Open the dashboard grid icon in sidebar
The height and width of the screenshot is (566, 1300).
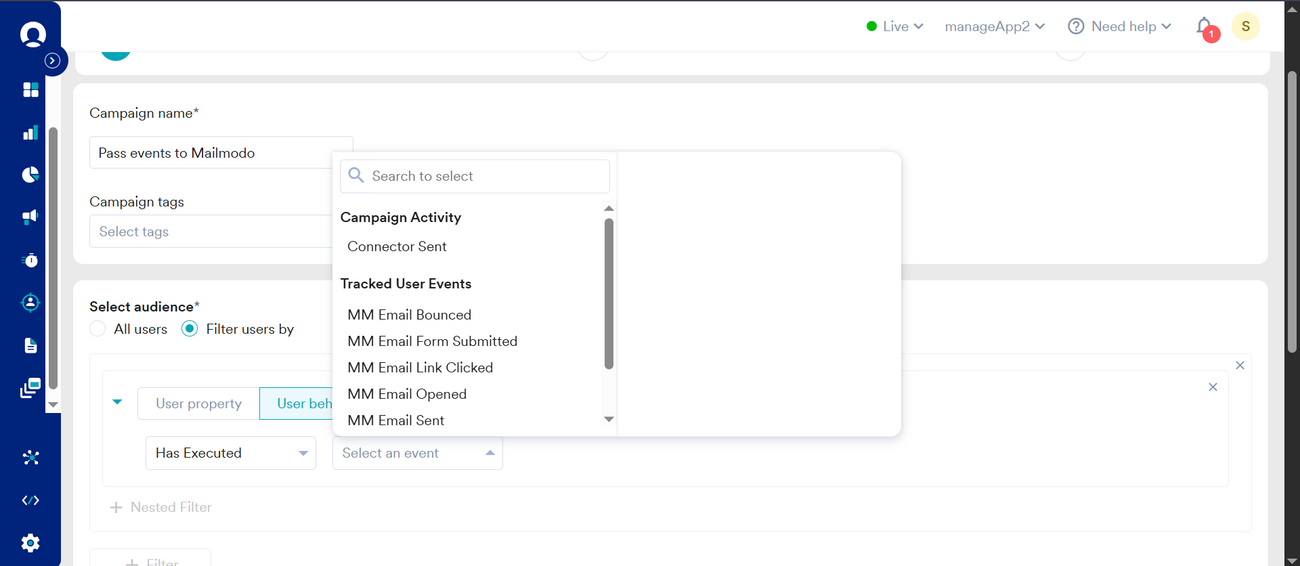pyautogui.click(x=31, y=90)
